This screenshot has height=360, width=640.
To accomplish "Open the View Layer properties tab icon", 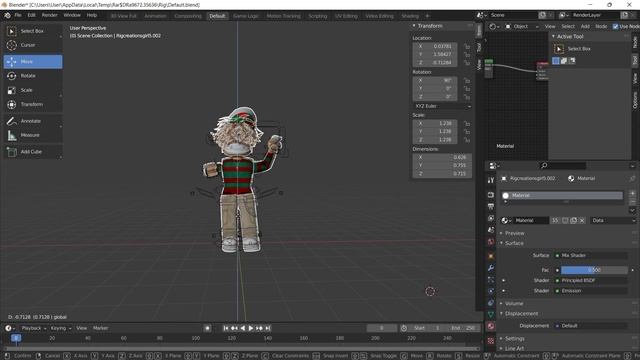I will [491, 218].
